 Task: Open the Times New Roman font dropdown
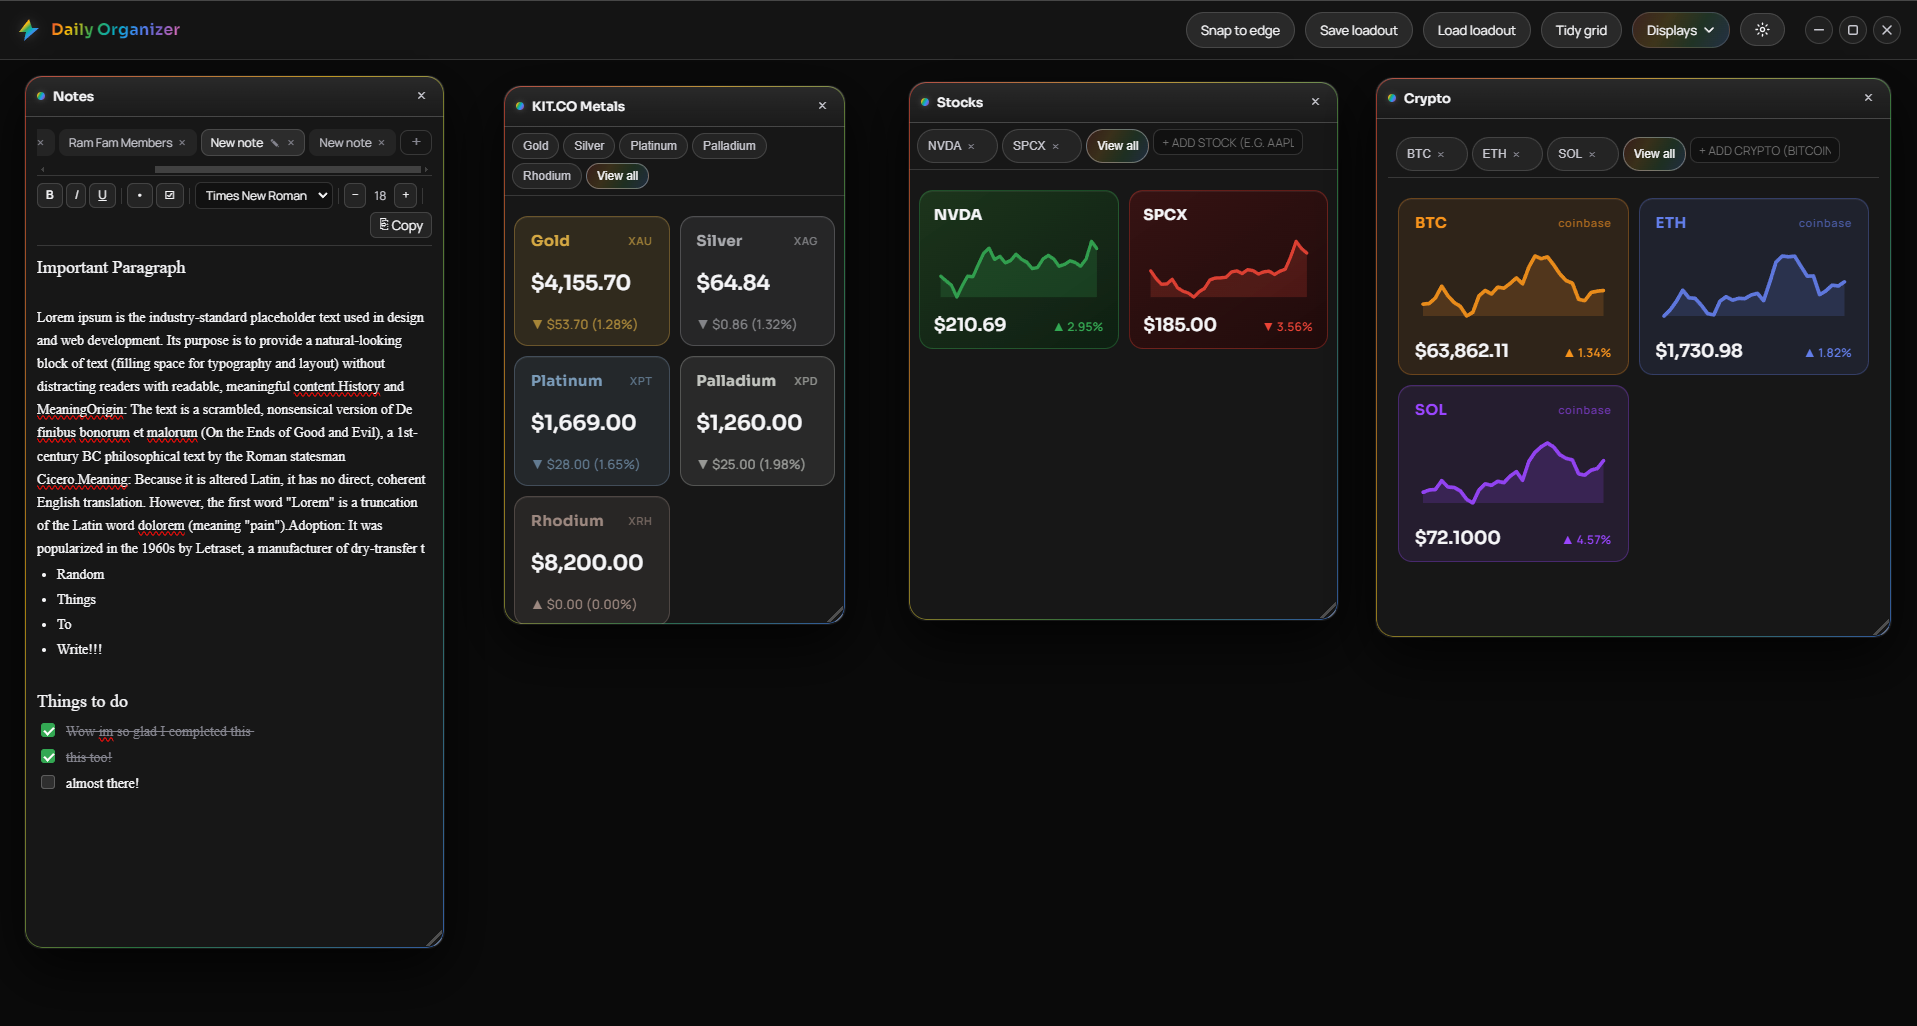point(264,195)
